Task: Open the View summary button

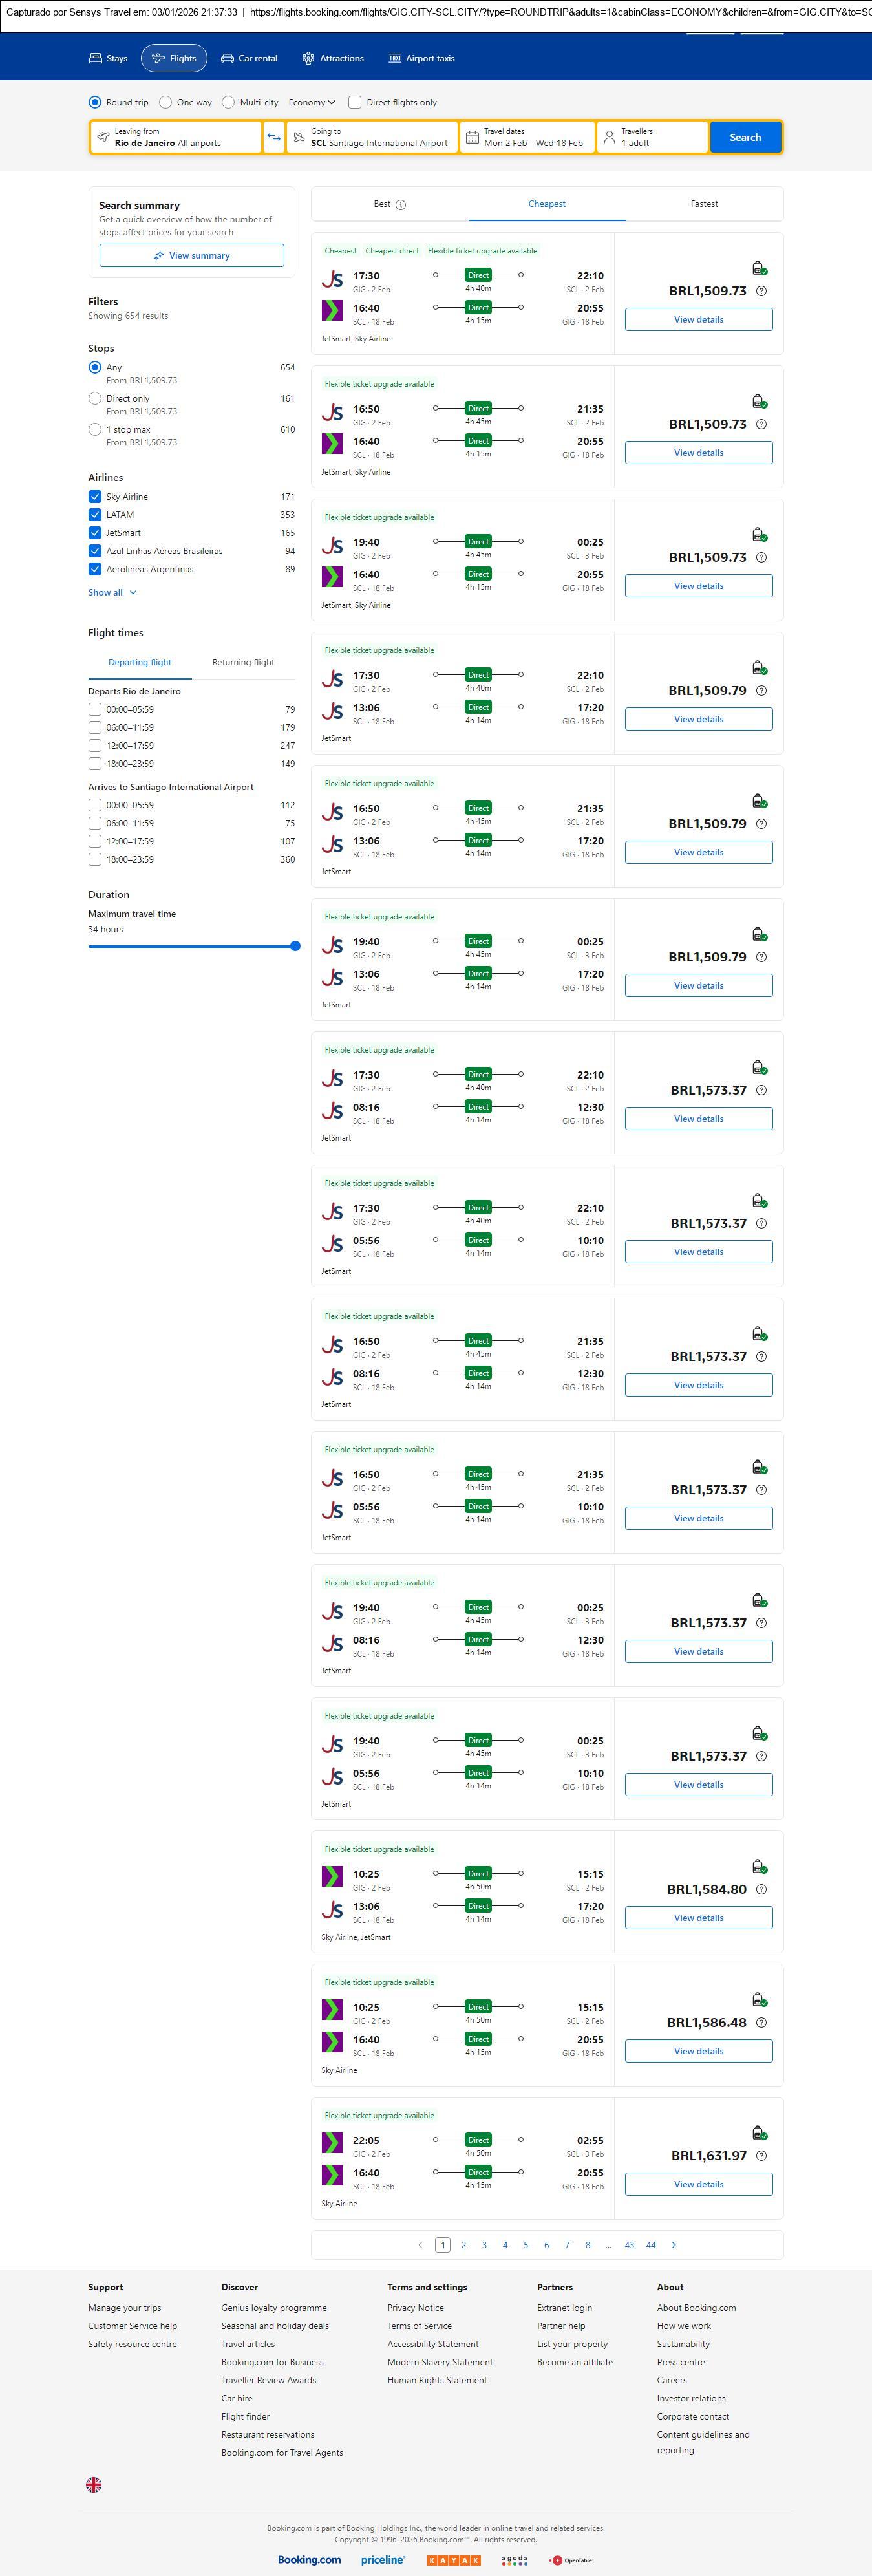Action: click(191, 256)
